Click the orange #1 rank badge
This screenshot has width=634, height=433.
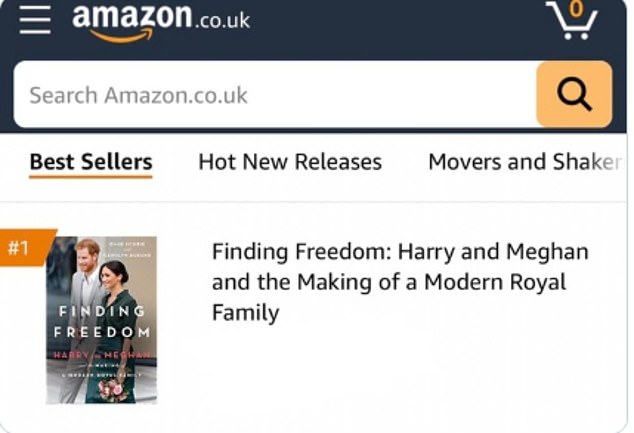(x=20, y=247)
